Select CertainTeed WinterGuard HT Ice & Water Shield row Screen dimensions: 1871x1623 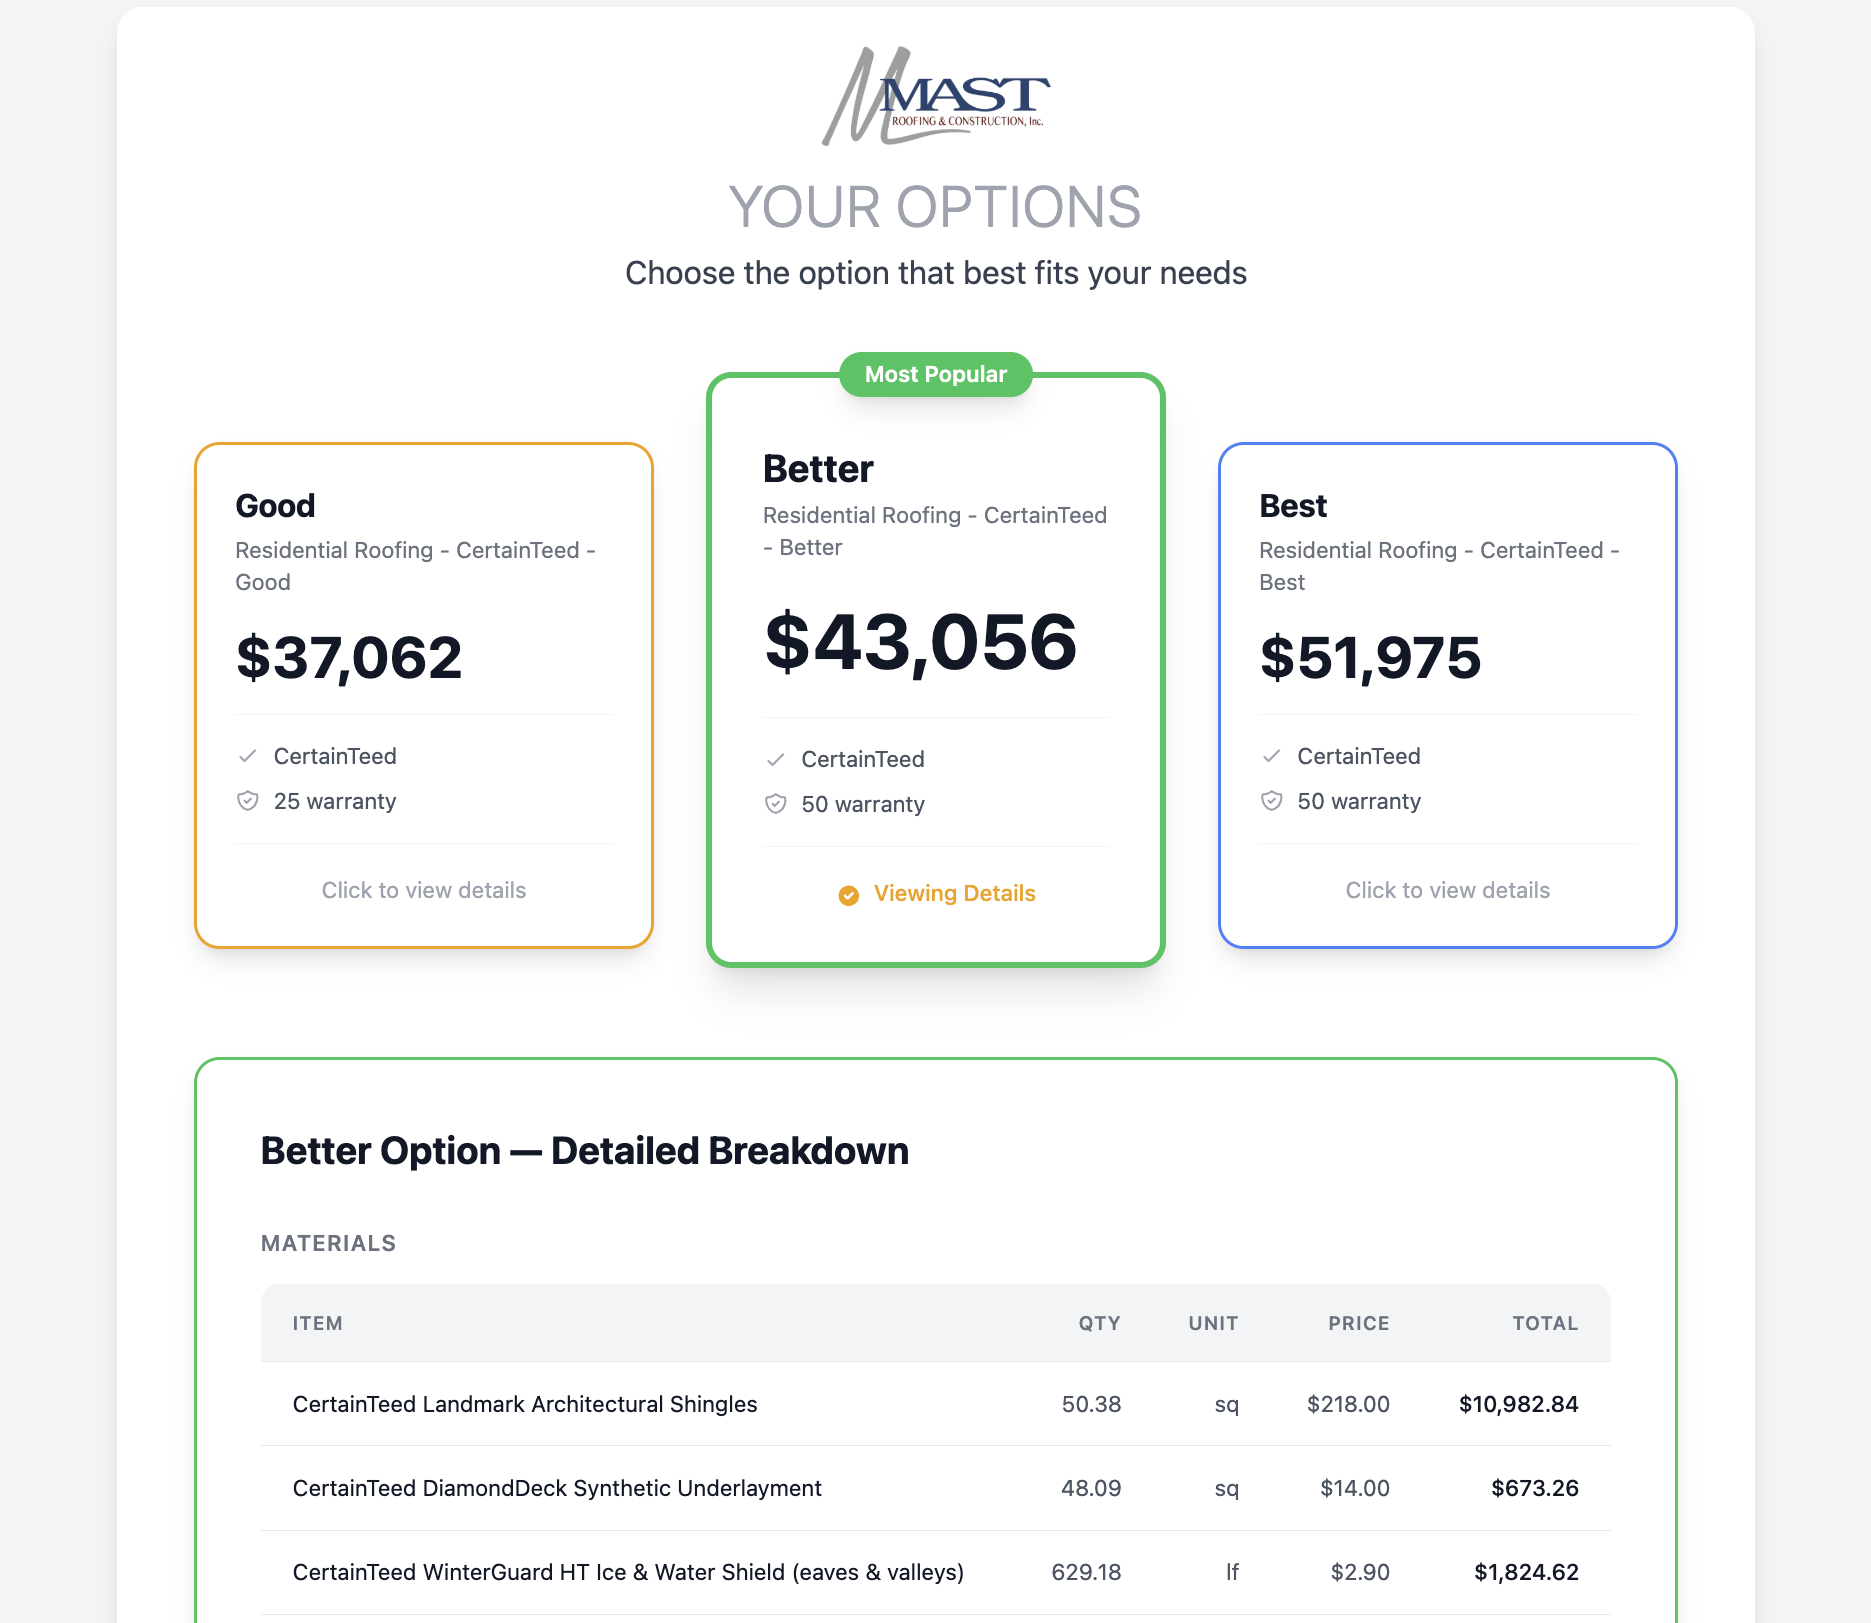[935, 1572]
